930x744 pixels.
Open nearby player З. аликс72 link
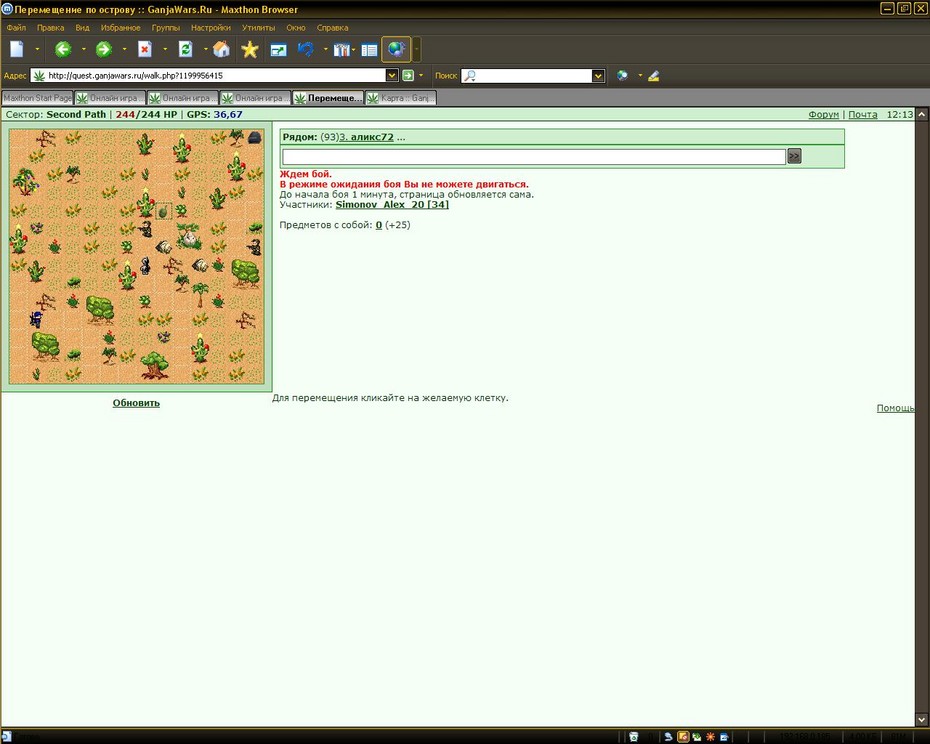[x=366, y=137]
